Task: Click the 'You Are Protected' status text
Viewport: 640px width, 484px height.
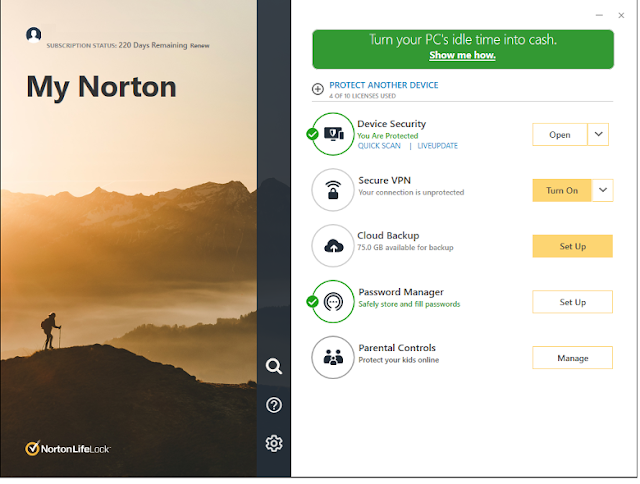Action: point(388,135)
